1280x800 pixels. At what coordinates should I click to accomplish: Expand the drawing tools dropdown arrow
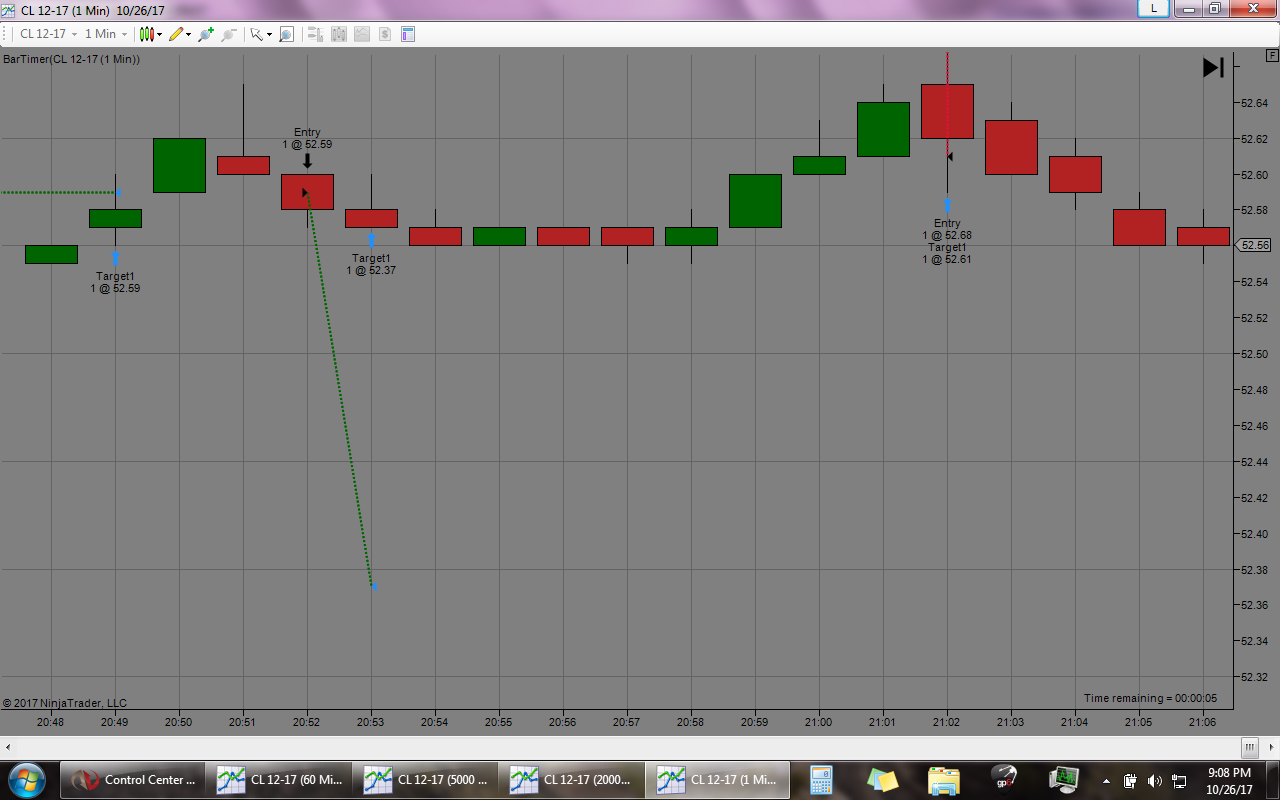[189, 34]
